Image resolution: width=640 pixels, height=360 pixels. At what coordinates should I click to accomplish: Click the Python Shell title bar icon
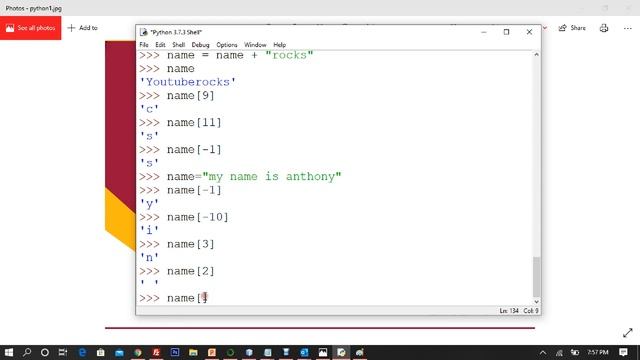click(144, 32)
